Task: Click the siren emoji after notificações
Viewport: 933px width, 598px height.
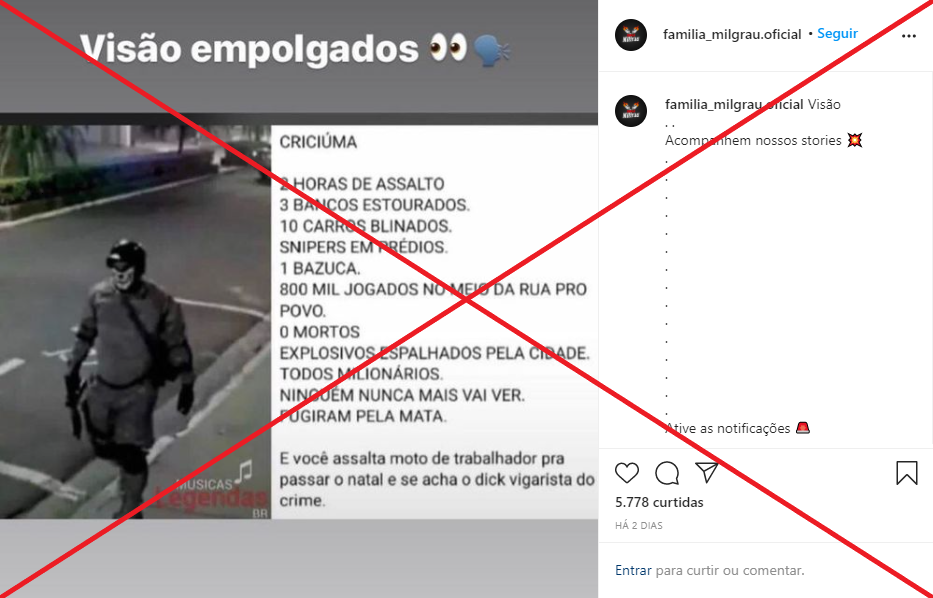Action: tap(803, 428)
